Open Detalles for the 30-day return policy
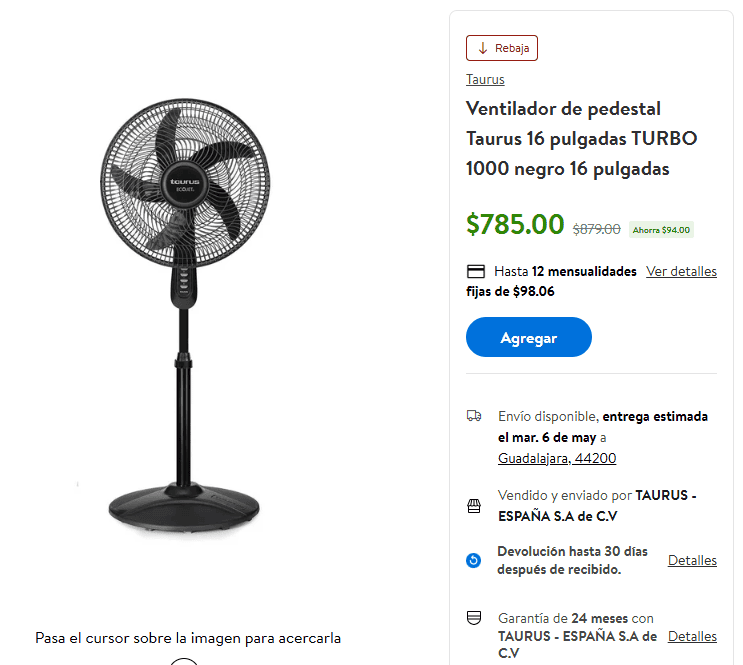Screen dimensions: 743x665 tap(692, 560)
